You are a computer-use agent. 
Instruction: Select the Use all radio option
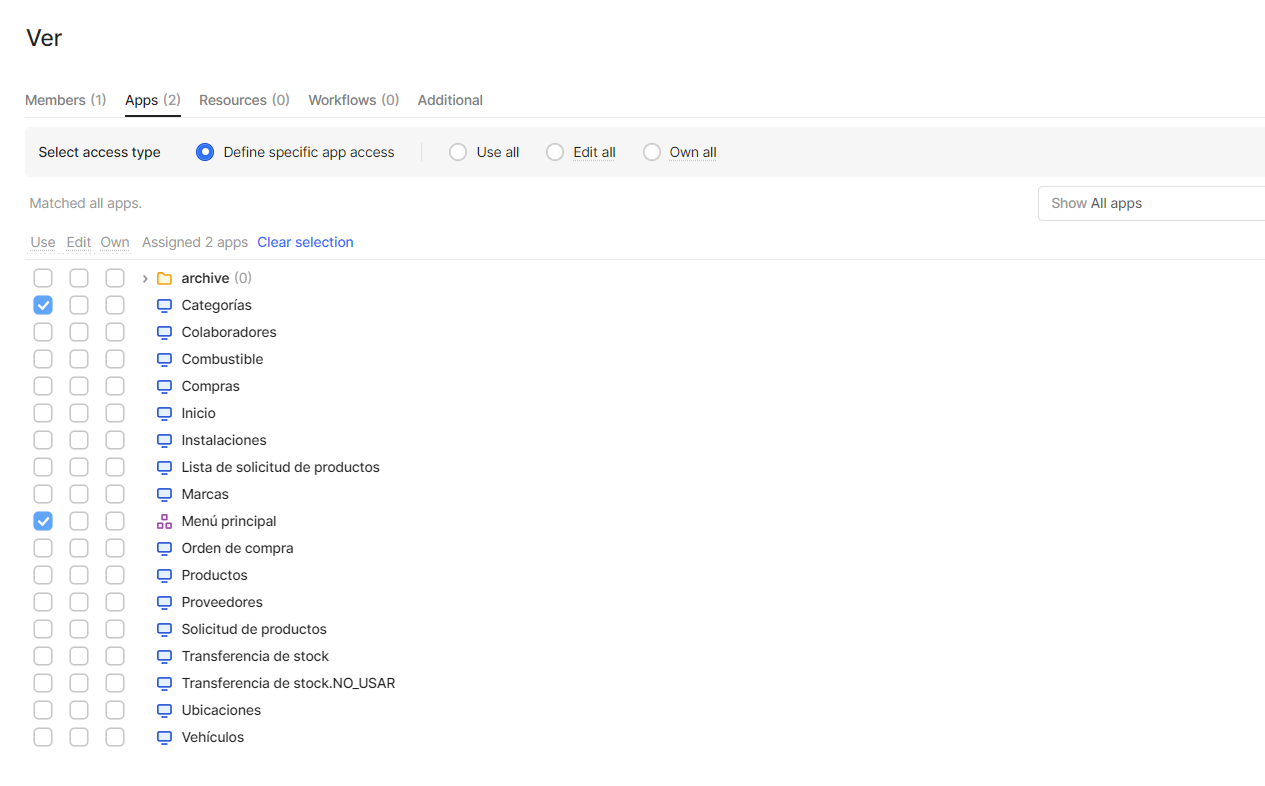[458, 152]
